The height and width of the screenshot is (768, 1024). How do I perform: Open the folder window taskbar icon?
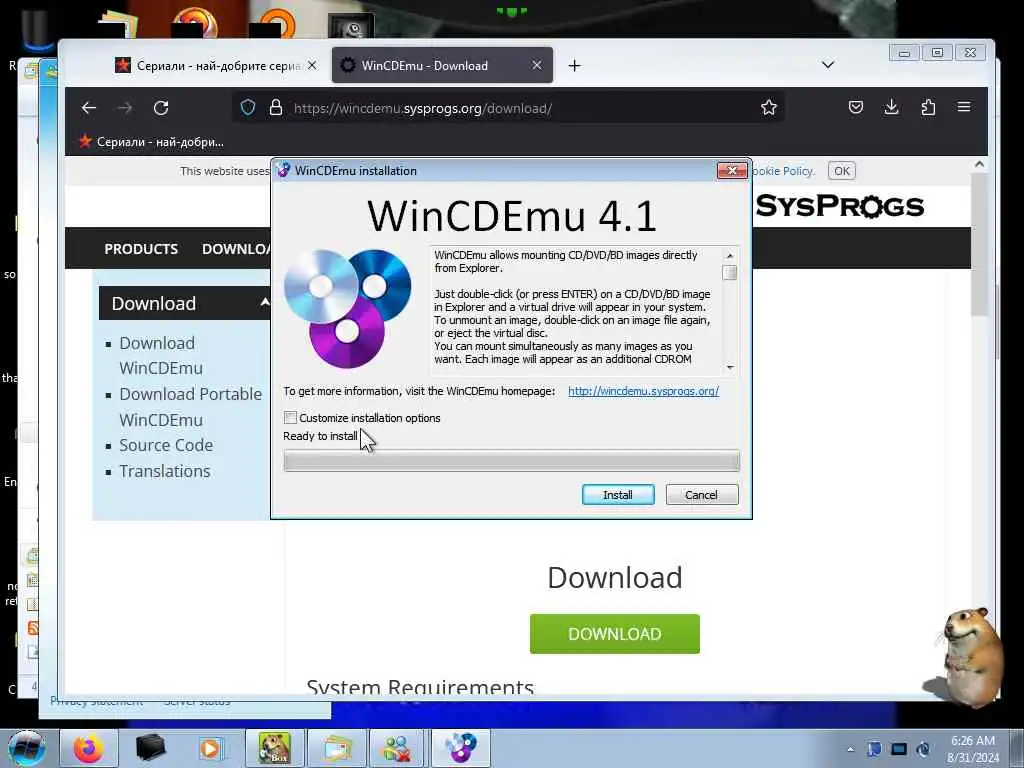[x=336, y=748]
